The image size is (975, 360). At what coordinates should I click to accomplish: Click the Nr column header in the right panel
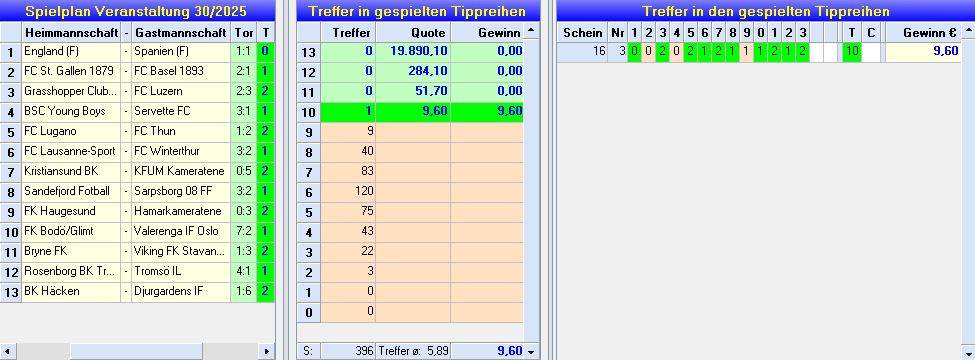(617, 32)
